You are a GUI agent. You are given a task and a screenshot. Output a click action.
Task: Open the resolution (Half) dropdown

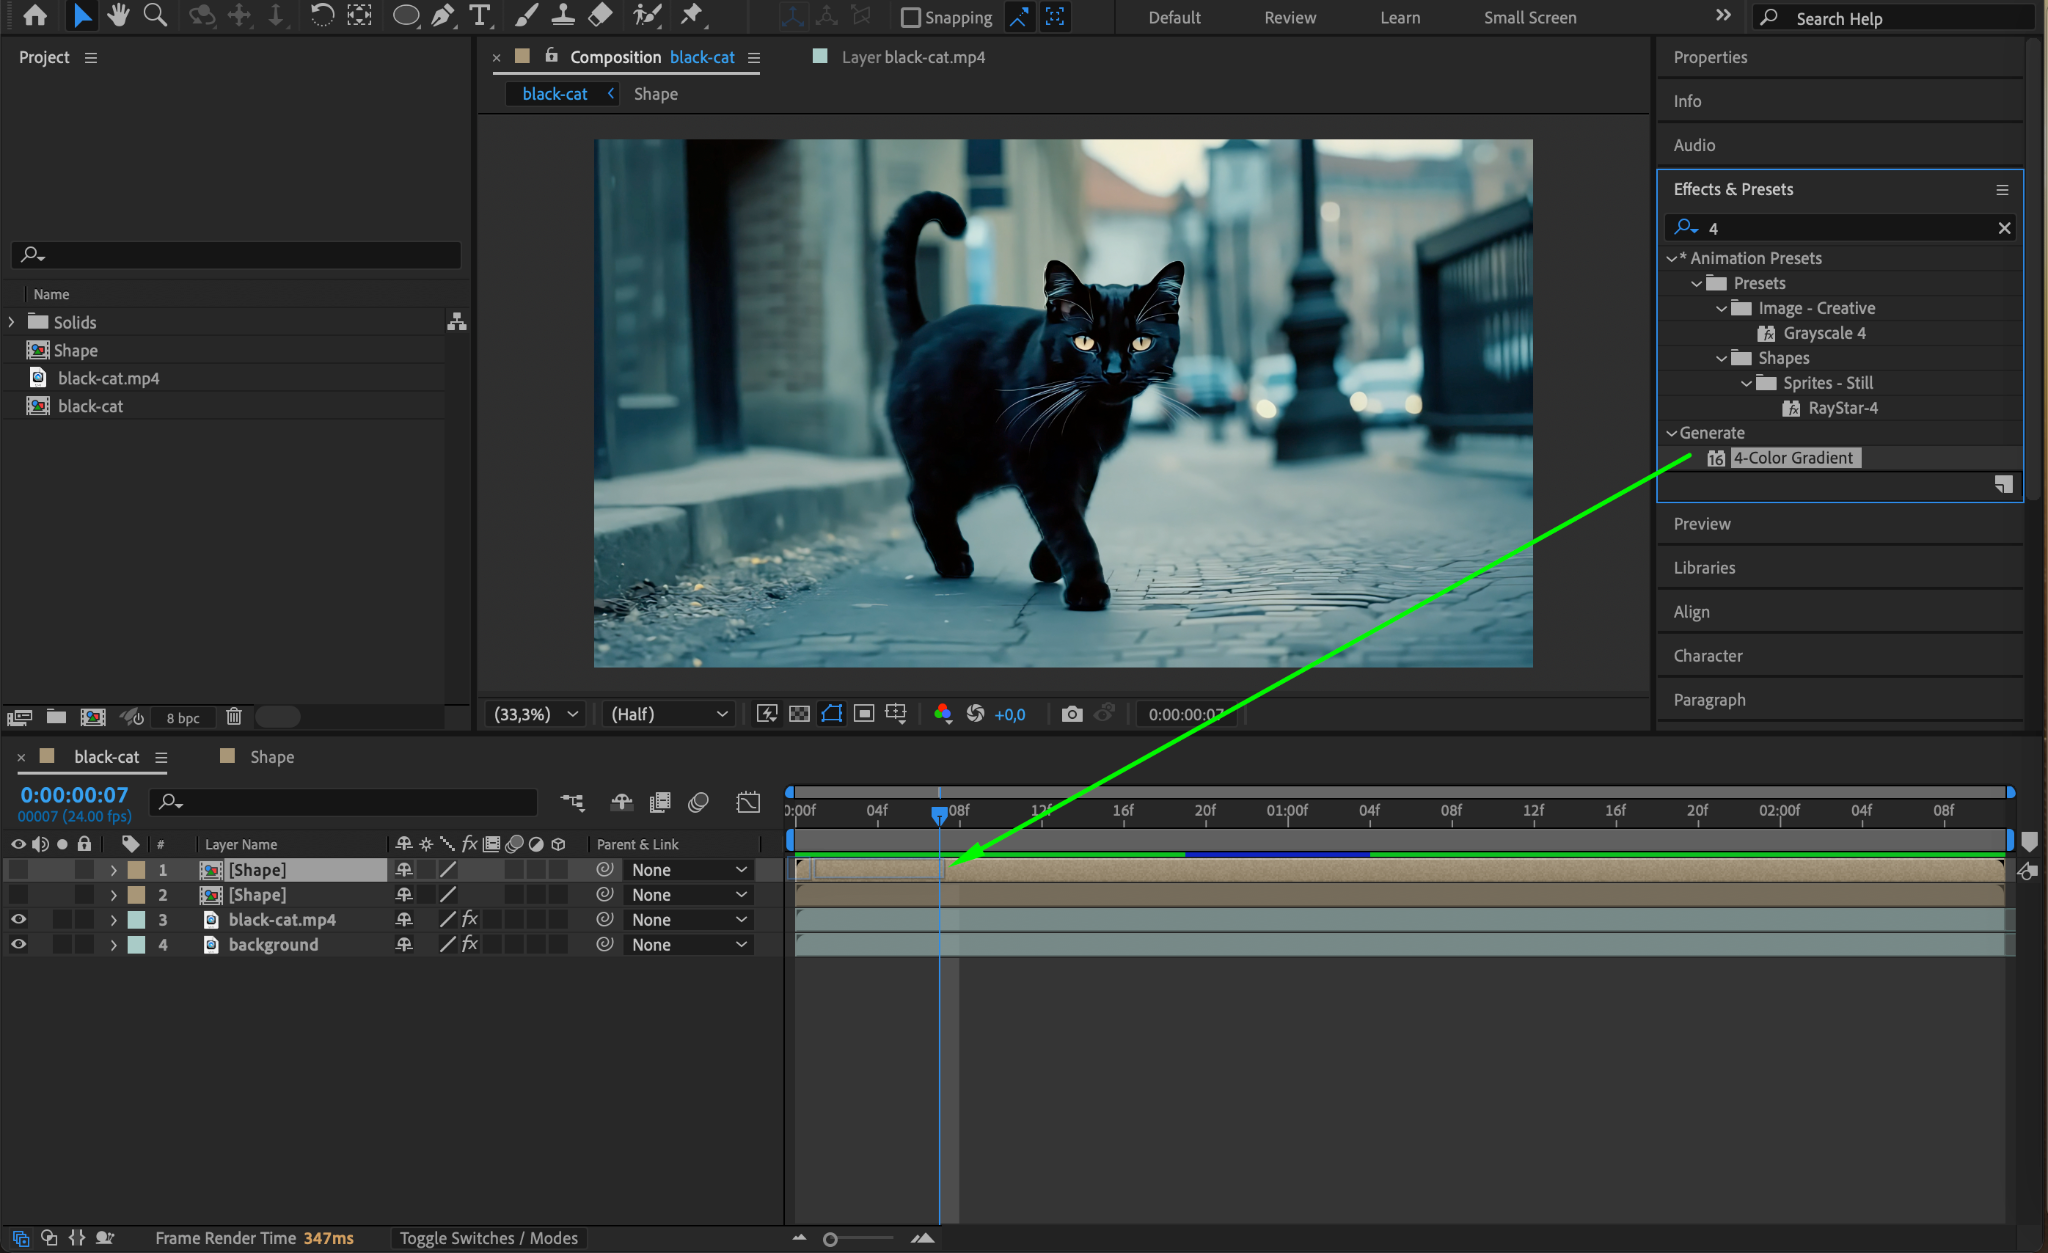(x=668, y=714)
